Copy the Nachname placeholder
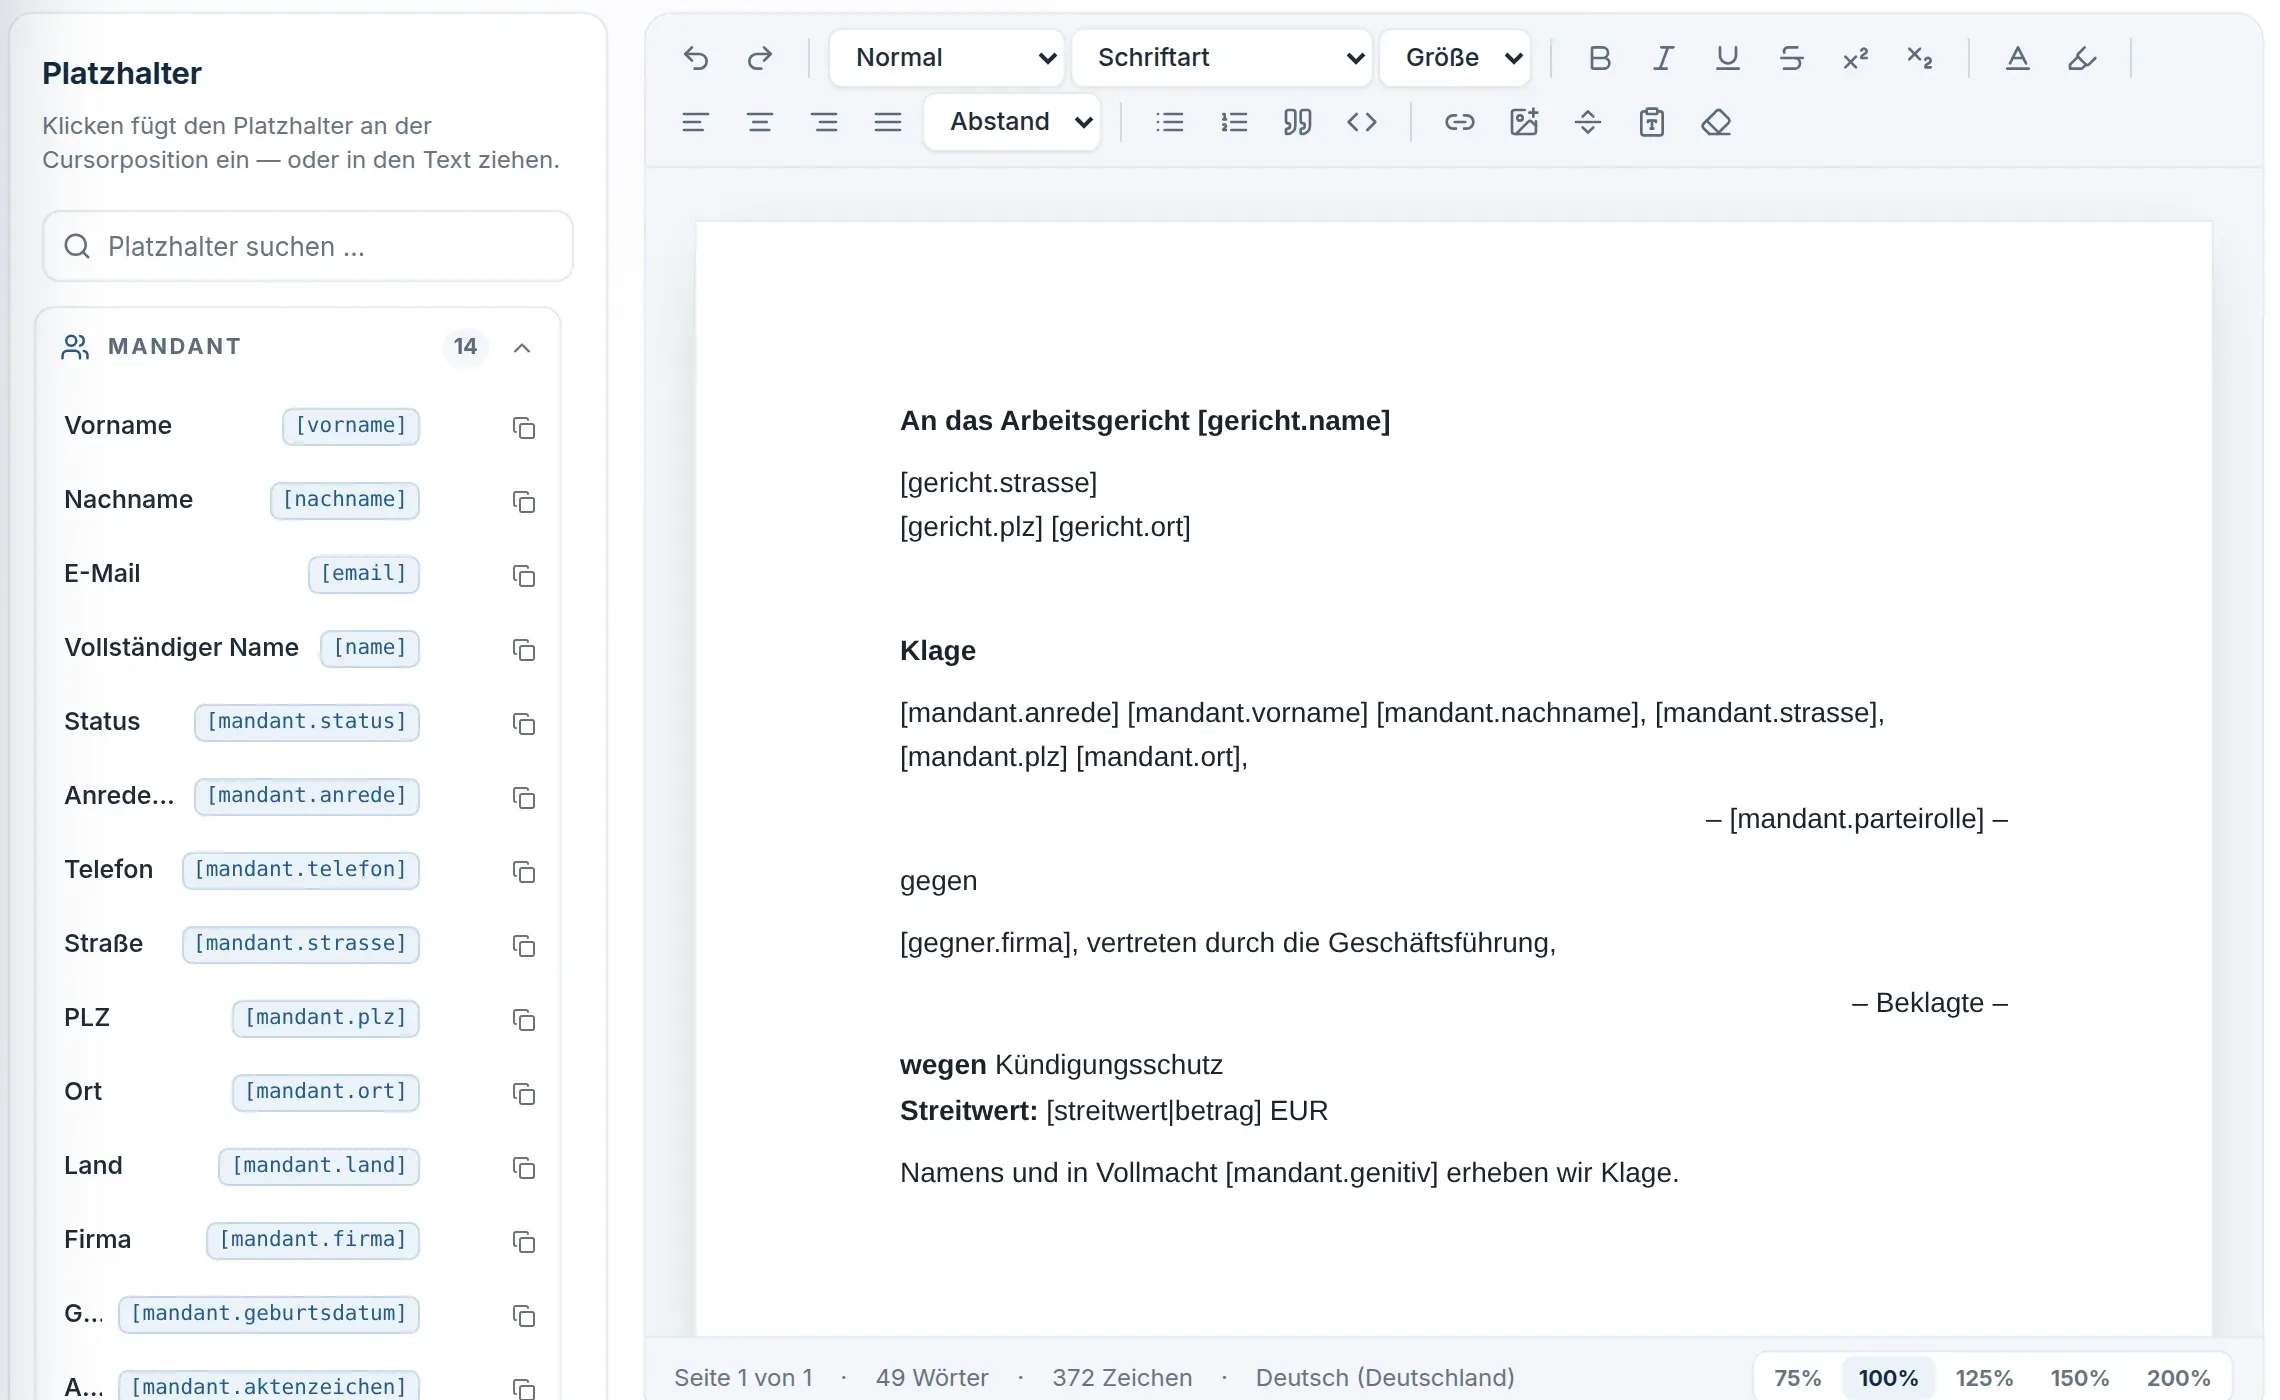The width and height of the screenshot is (2280, 1400). tap(524, 501)
